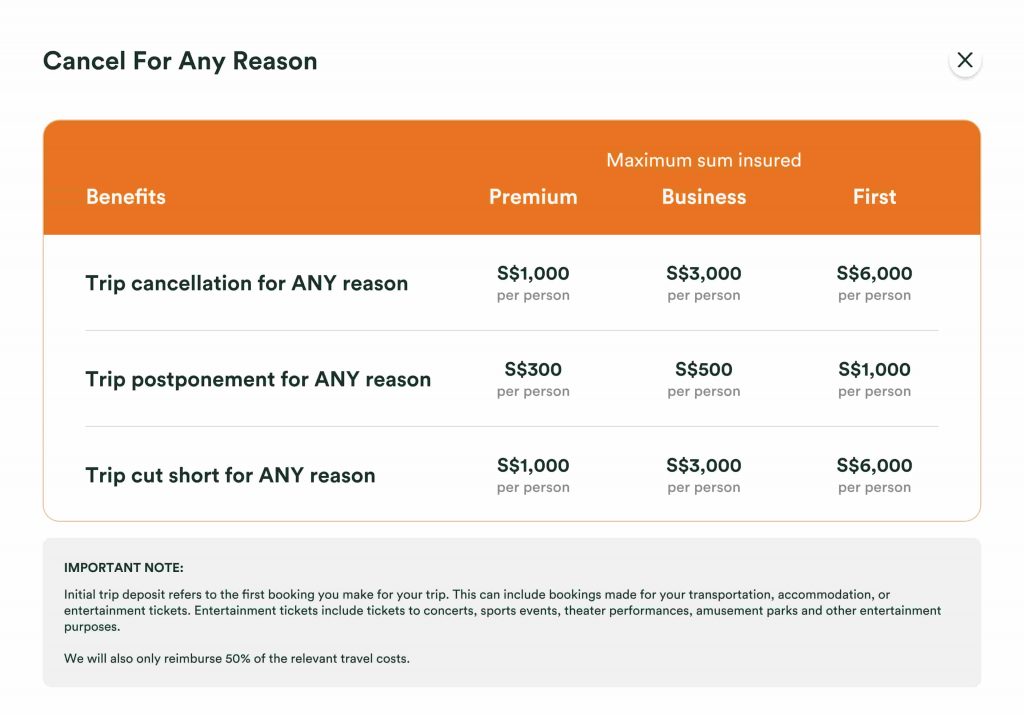Click the Trip cancellation for ANY reason row label
This screenshot has width=1024, height=715.
coord(247,283)
